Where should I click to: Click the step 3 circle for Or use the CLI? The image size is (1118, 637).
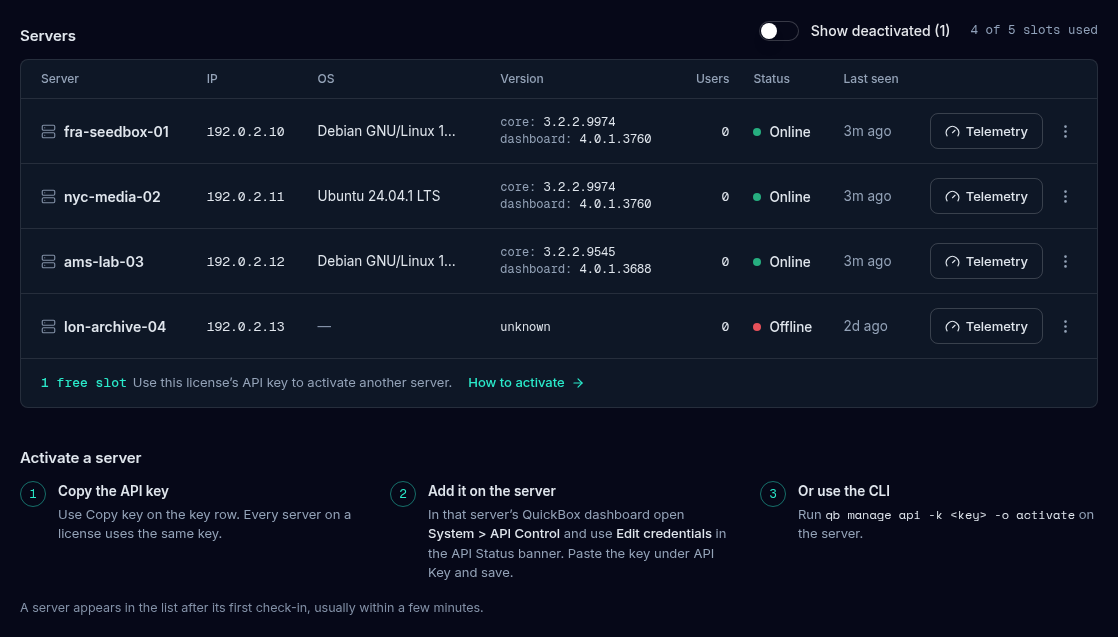(773, 494)
